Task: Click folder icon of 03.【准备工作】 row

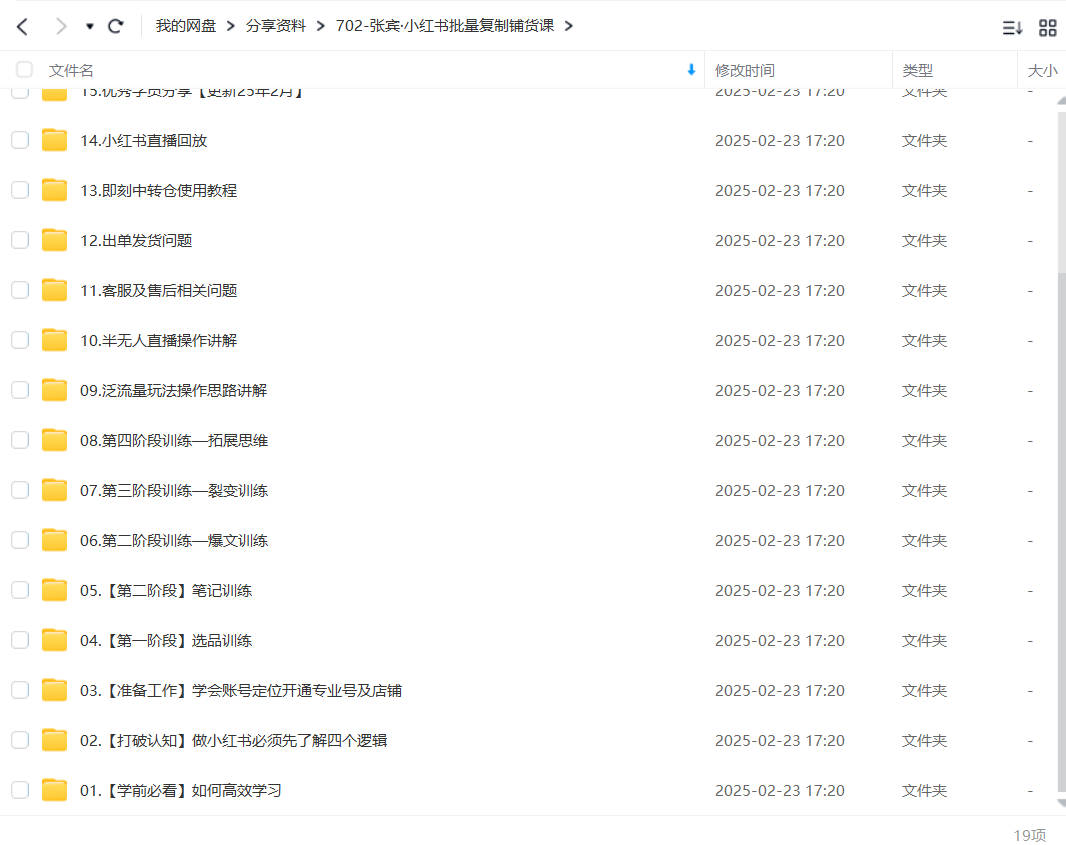Action: coord(54,690)
